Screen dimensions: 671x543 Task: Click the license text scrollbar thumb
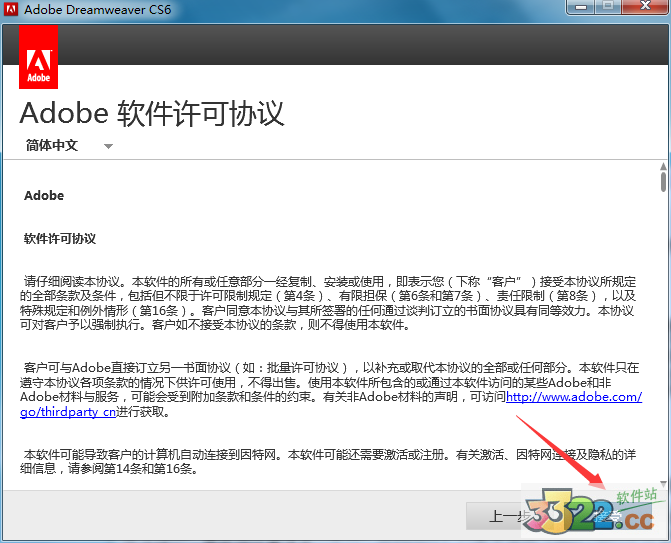(x=663, y=182)
